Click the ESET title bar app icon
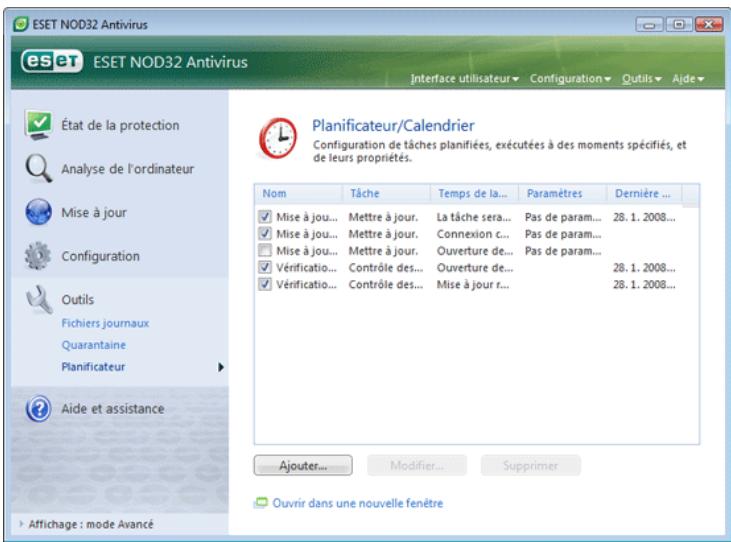This screenshot has width=731, height=542. (x=21, y=24)
